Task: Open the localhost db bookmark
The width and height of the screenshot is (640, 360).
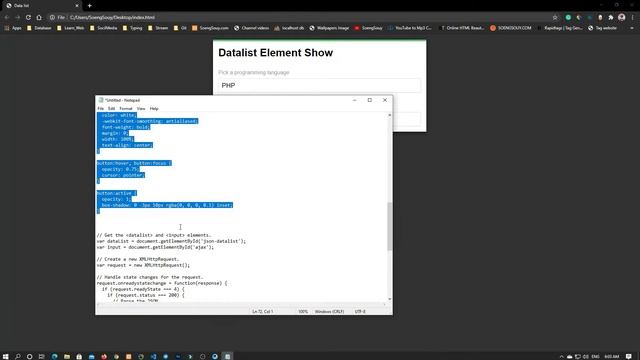Action: coord(289,28)
